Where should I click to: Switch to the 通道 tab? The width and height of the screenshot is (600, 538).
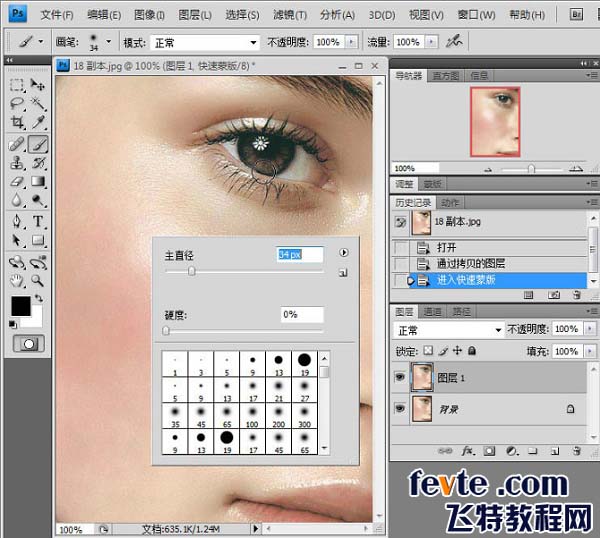tap(434, 311)
